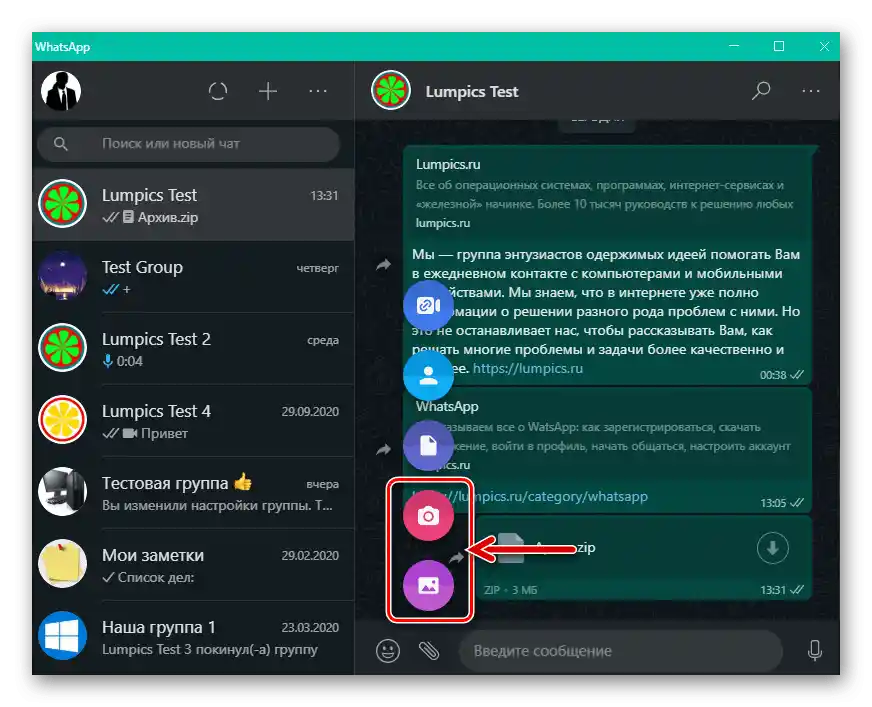Open the Мои заметки chat
The image size is (872, 707).
(x=193, y=565)
